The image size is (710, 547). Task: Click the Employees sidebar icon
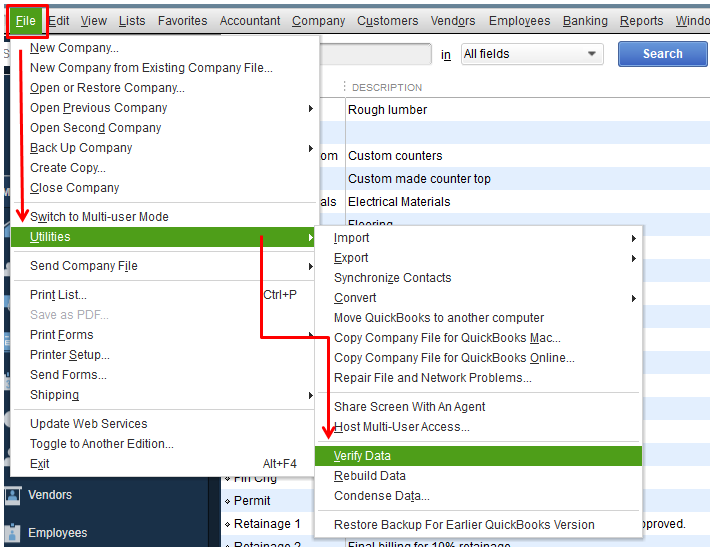(x=13, y=533)
